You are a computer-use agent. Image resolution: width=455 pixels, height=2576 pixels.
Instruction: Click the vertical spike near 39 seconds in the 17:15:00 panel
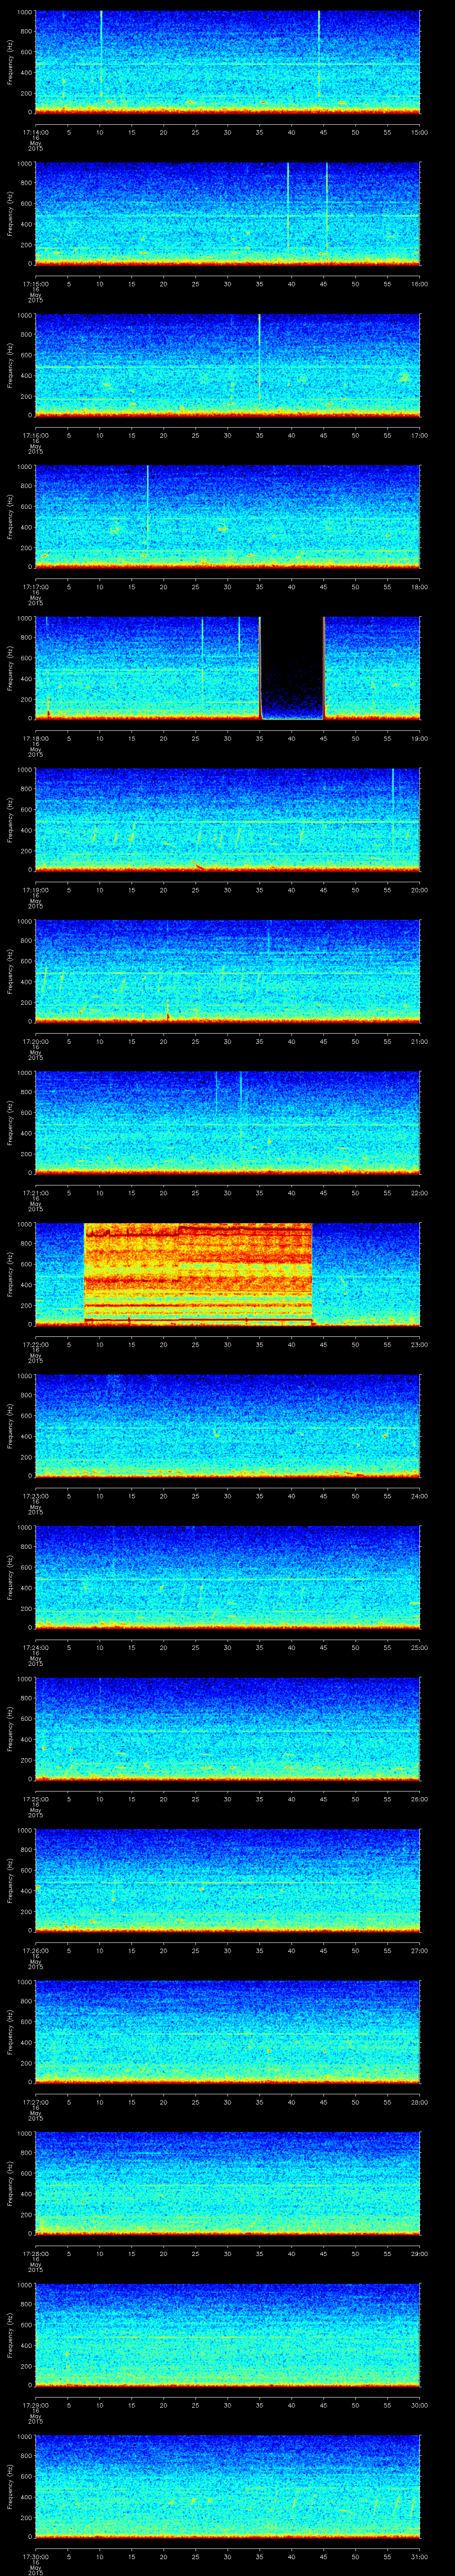coord(288,207)
